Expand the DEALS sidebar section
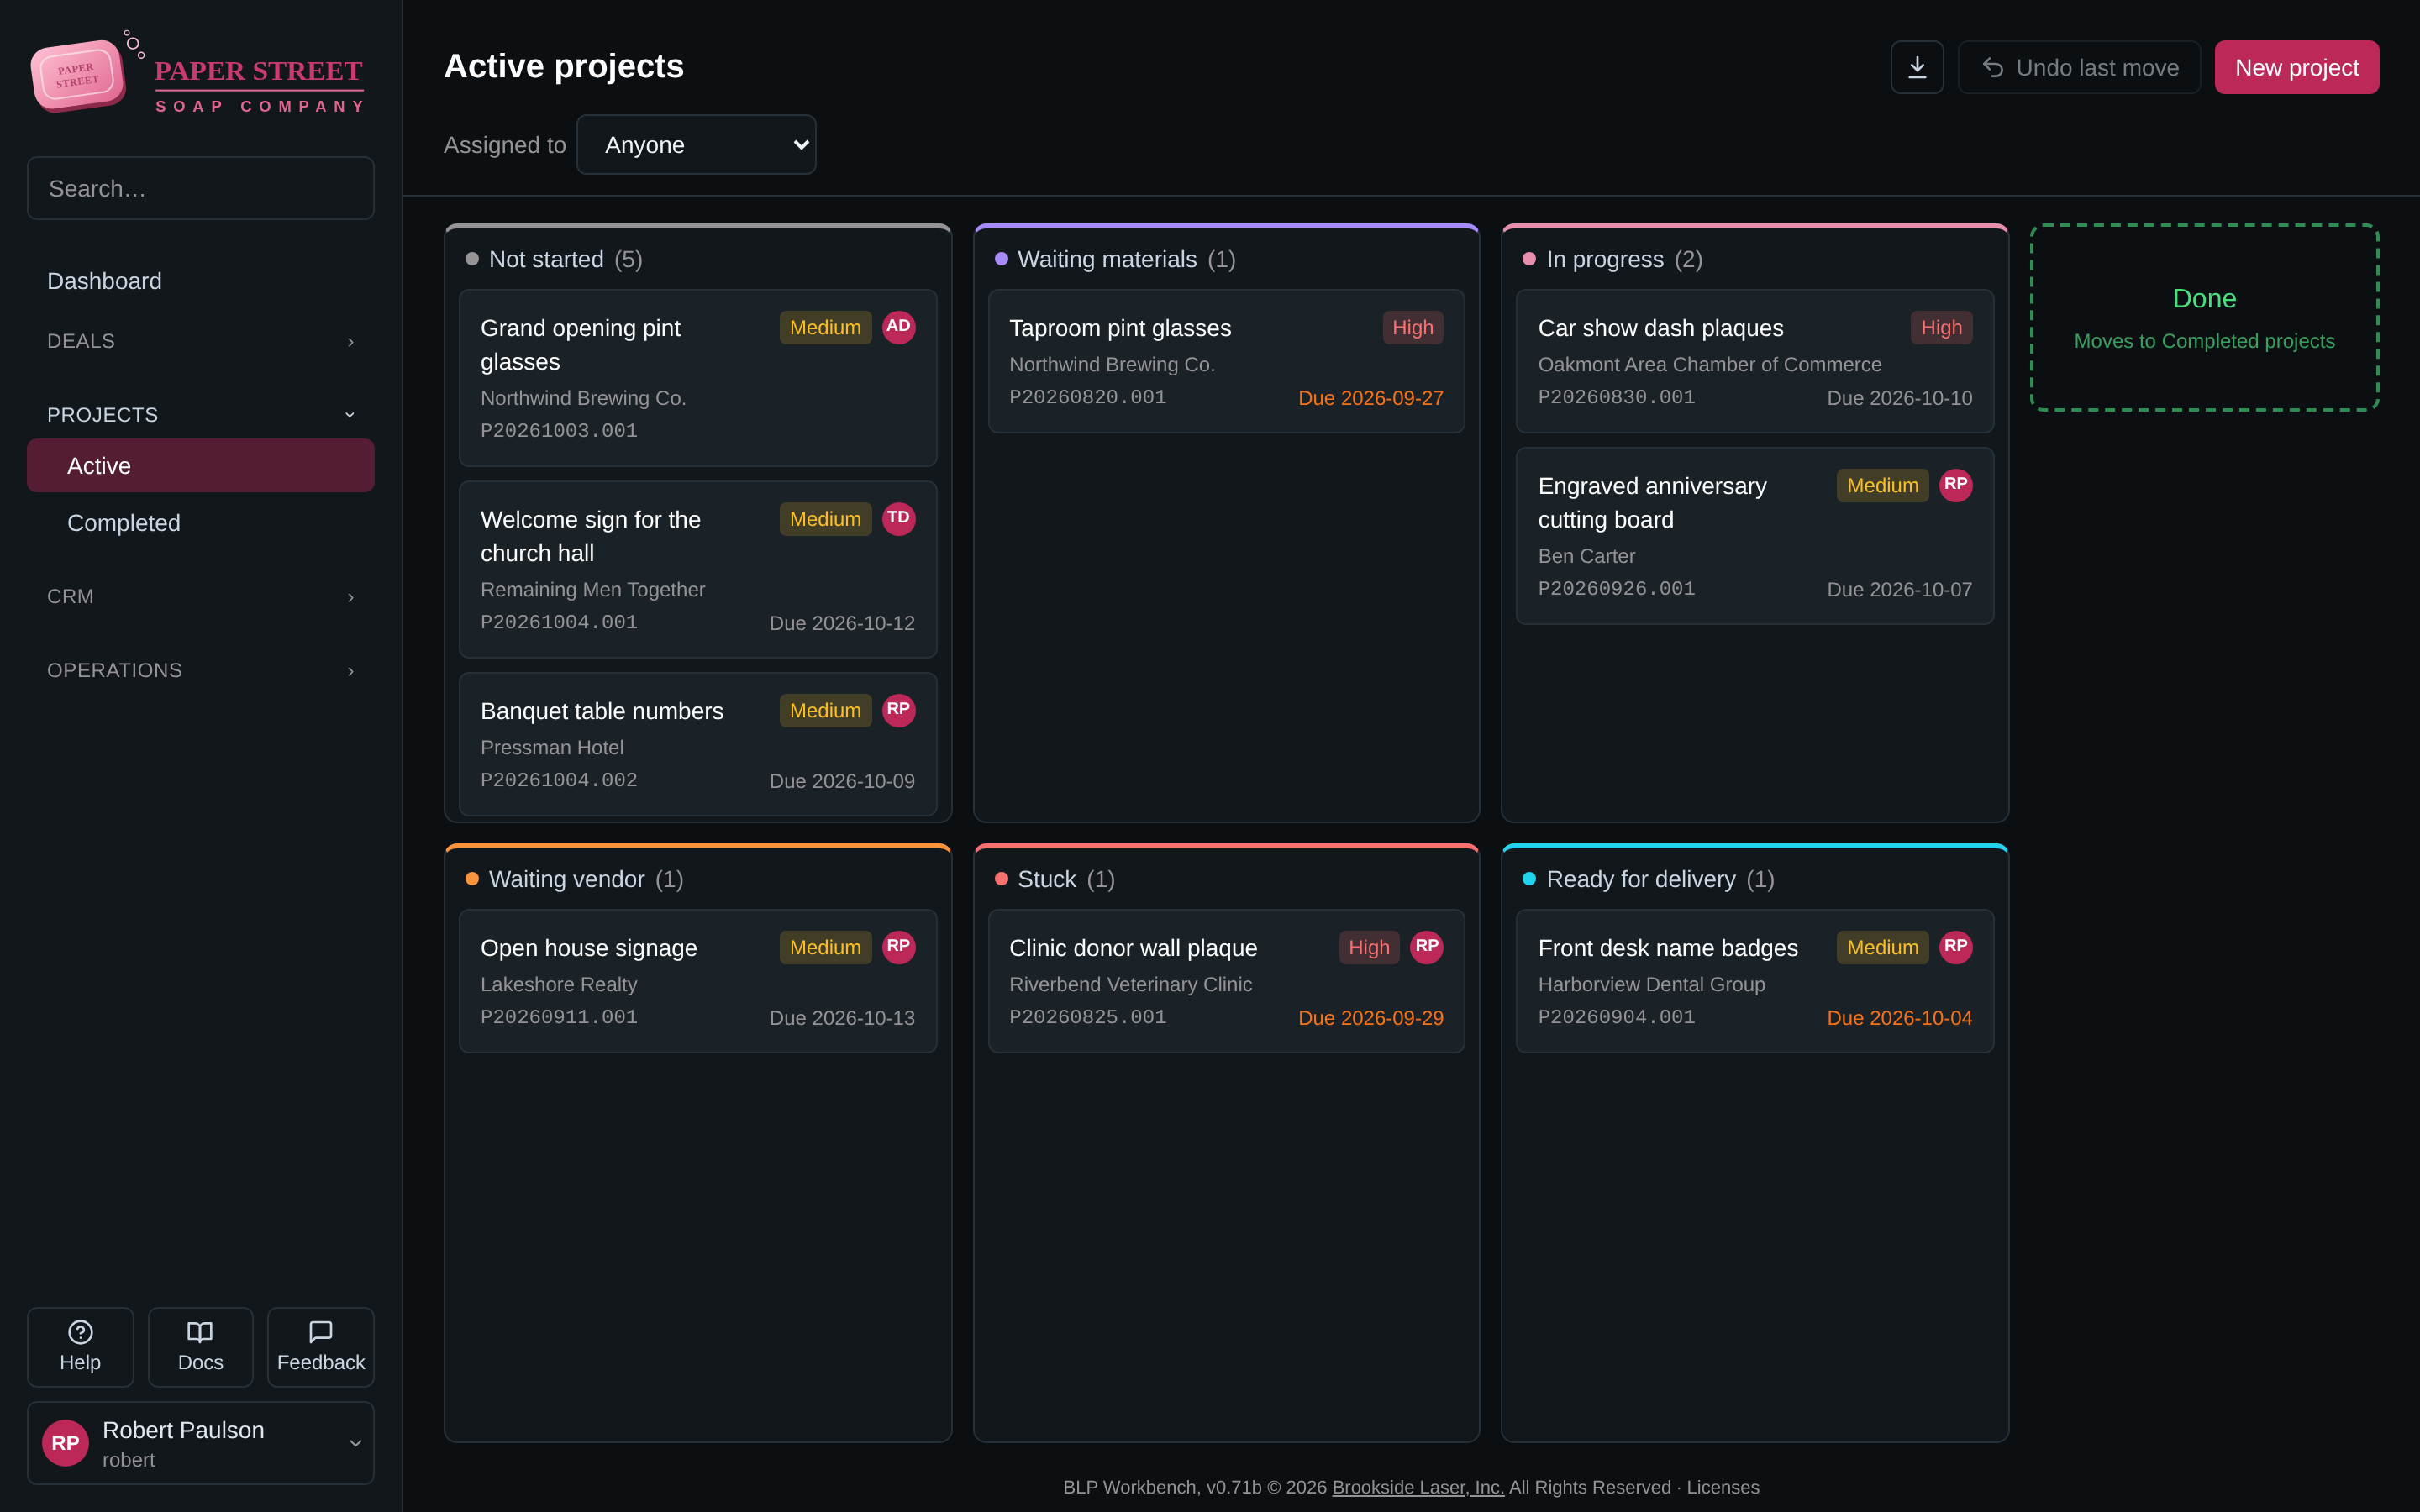This screenshot has width=2420, height=1512. (x=200, y=341)
